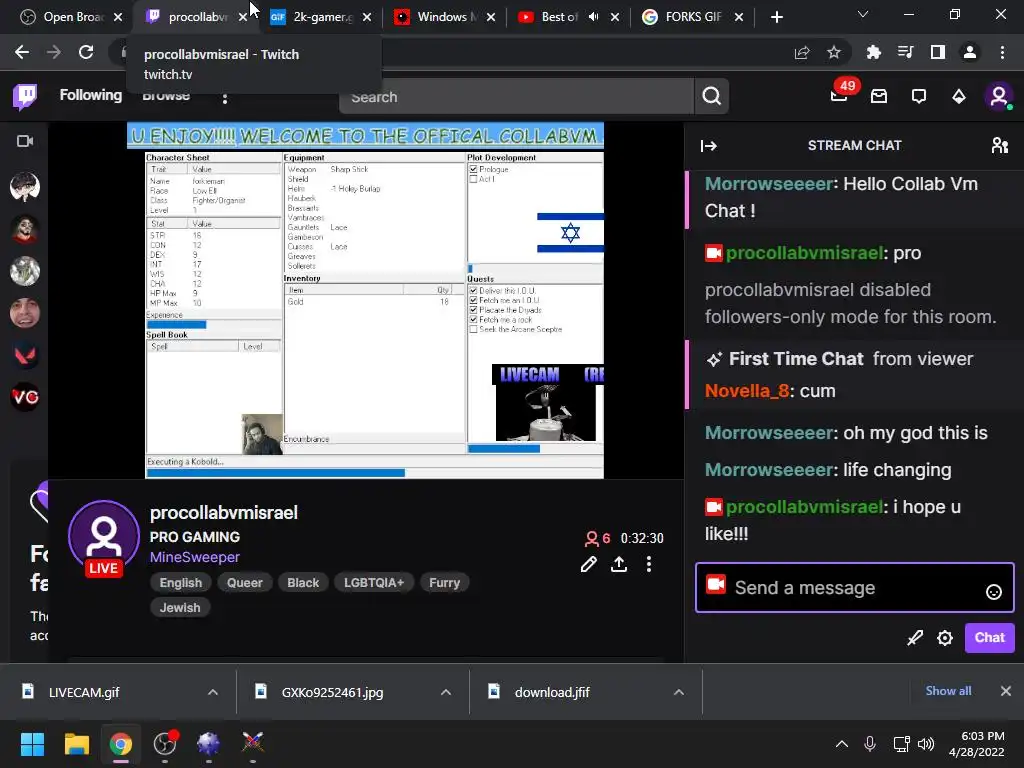This screenshot has height=768, width=1024.
Task: Mute audio on the Best of tab
Action: tap(593, 17)
